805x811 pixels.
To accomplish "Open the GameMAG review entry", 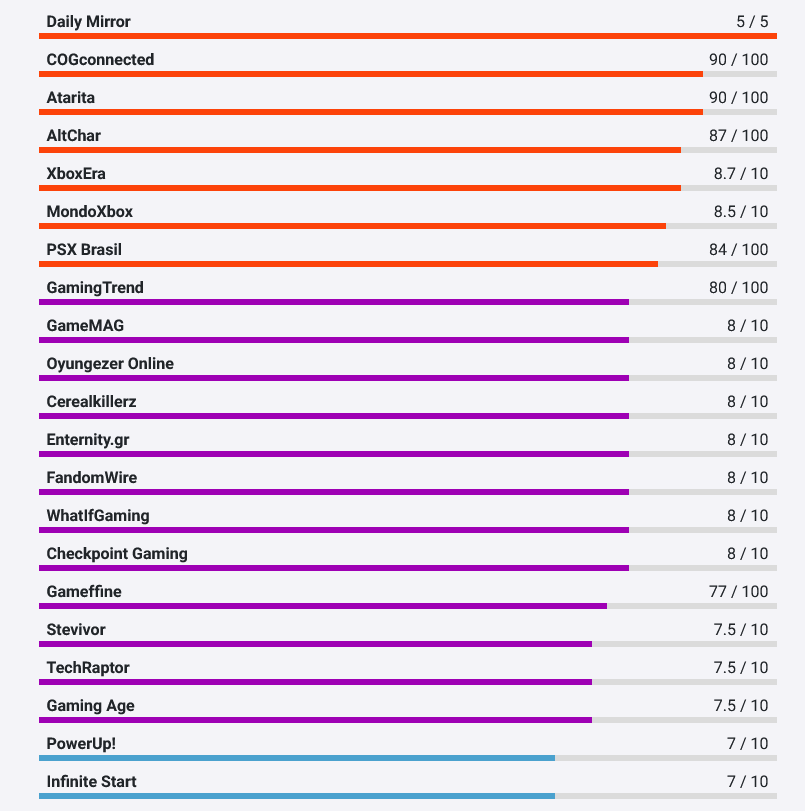I will pos(85,325).
